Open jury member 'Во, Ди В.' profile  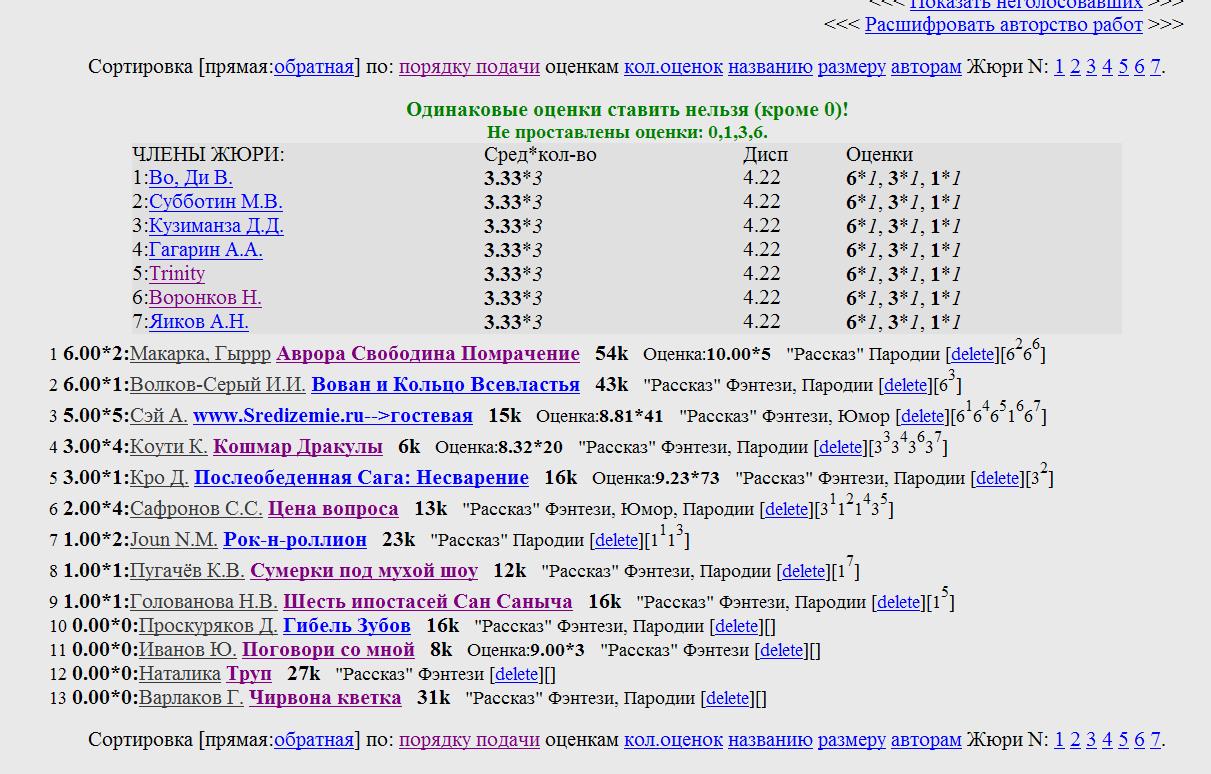[x=191, y=178]
